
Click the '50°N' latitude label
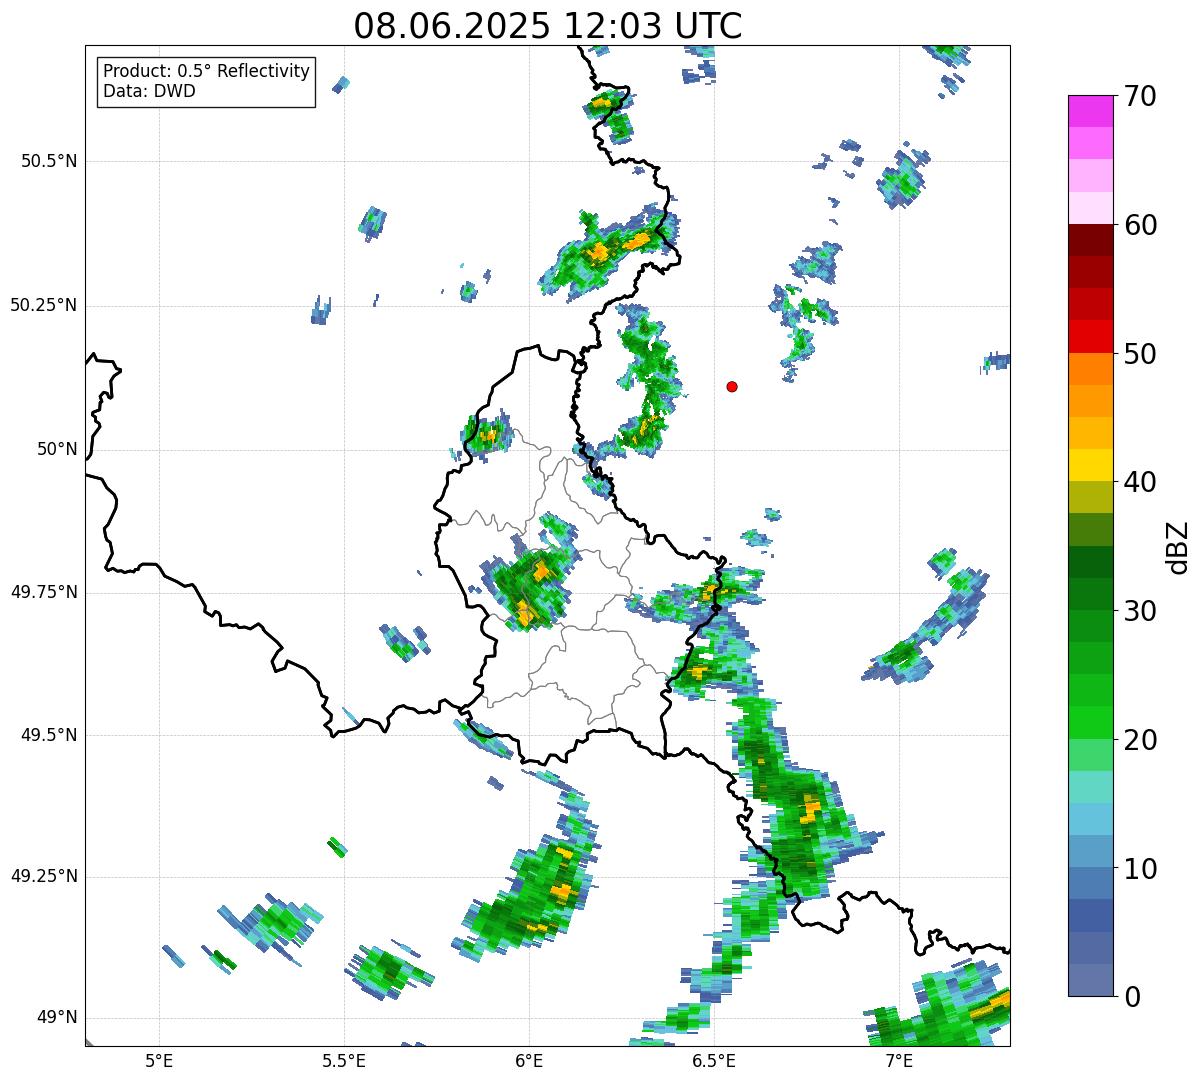57,449
